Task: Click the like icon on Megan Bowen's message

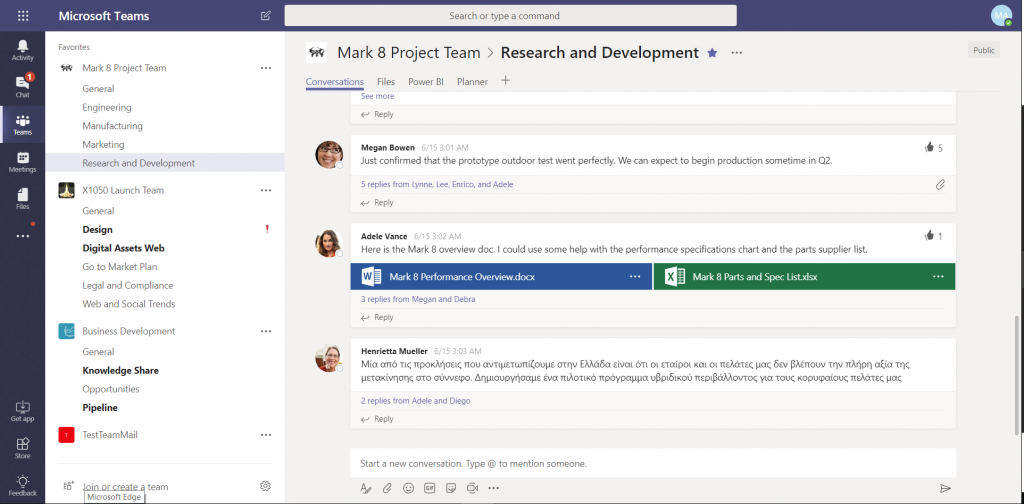Action: coord(929,148)
